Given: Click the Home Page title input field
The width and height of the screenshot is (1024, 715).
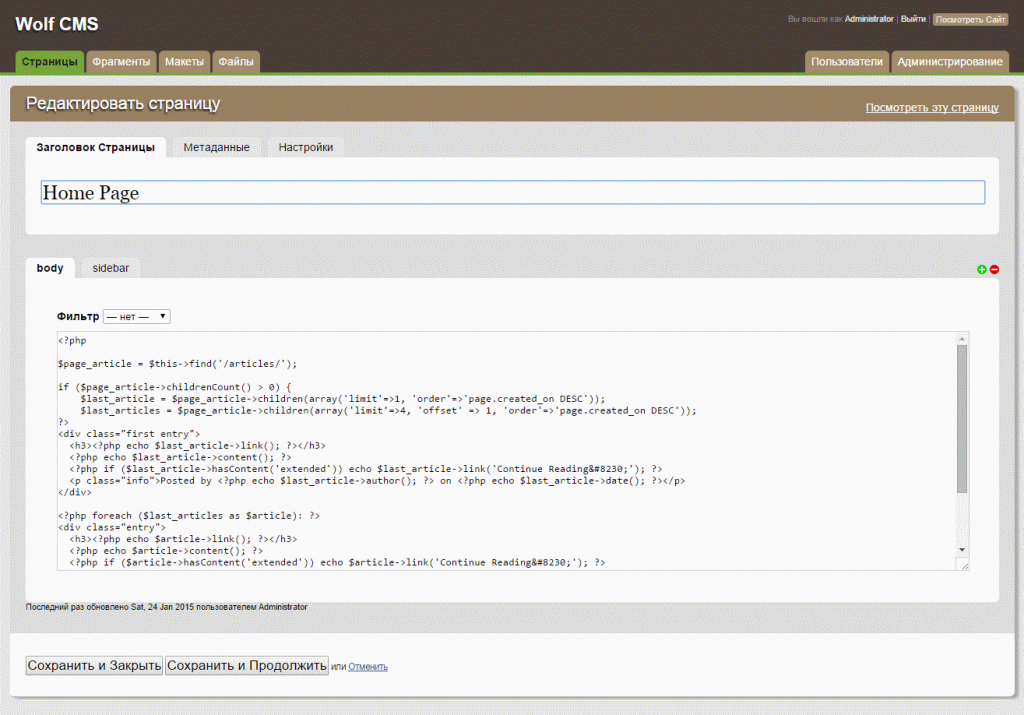Looking at the screenshot, I should pos(512,193).
